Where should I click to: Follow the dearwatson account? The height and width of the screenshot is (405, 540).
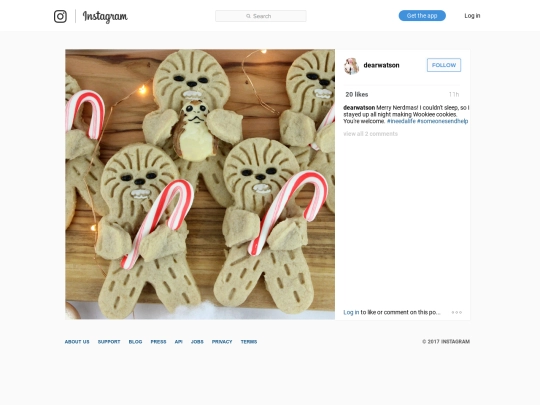click(444, 65)
